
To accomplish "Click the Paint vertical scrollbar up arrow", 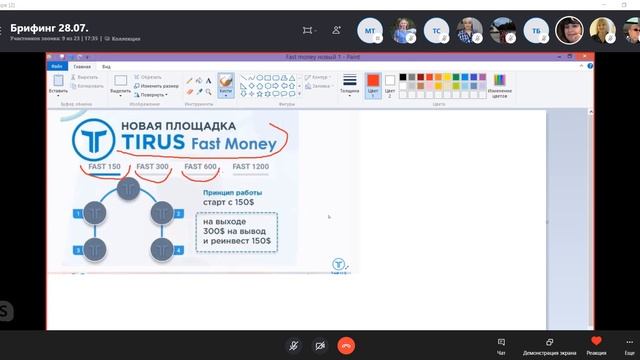I will click(590, 112).
